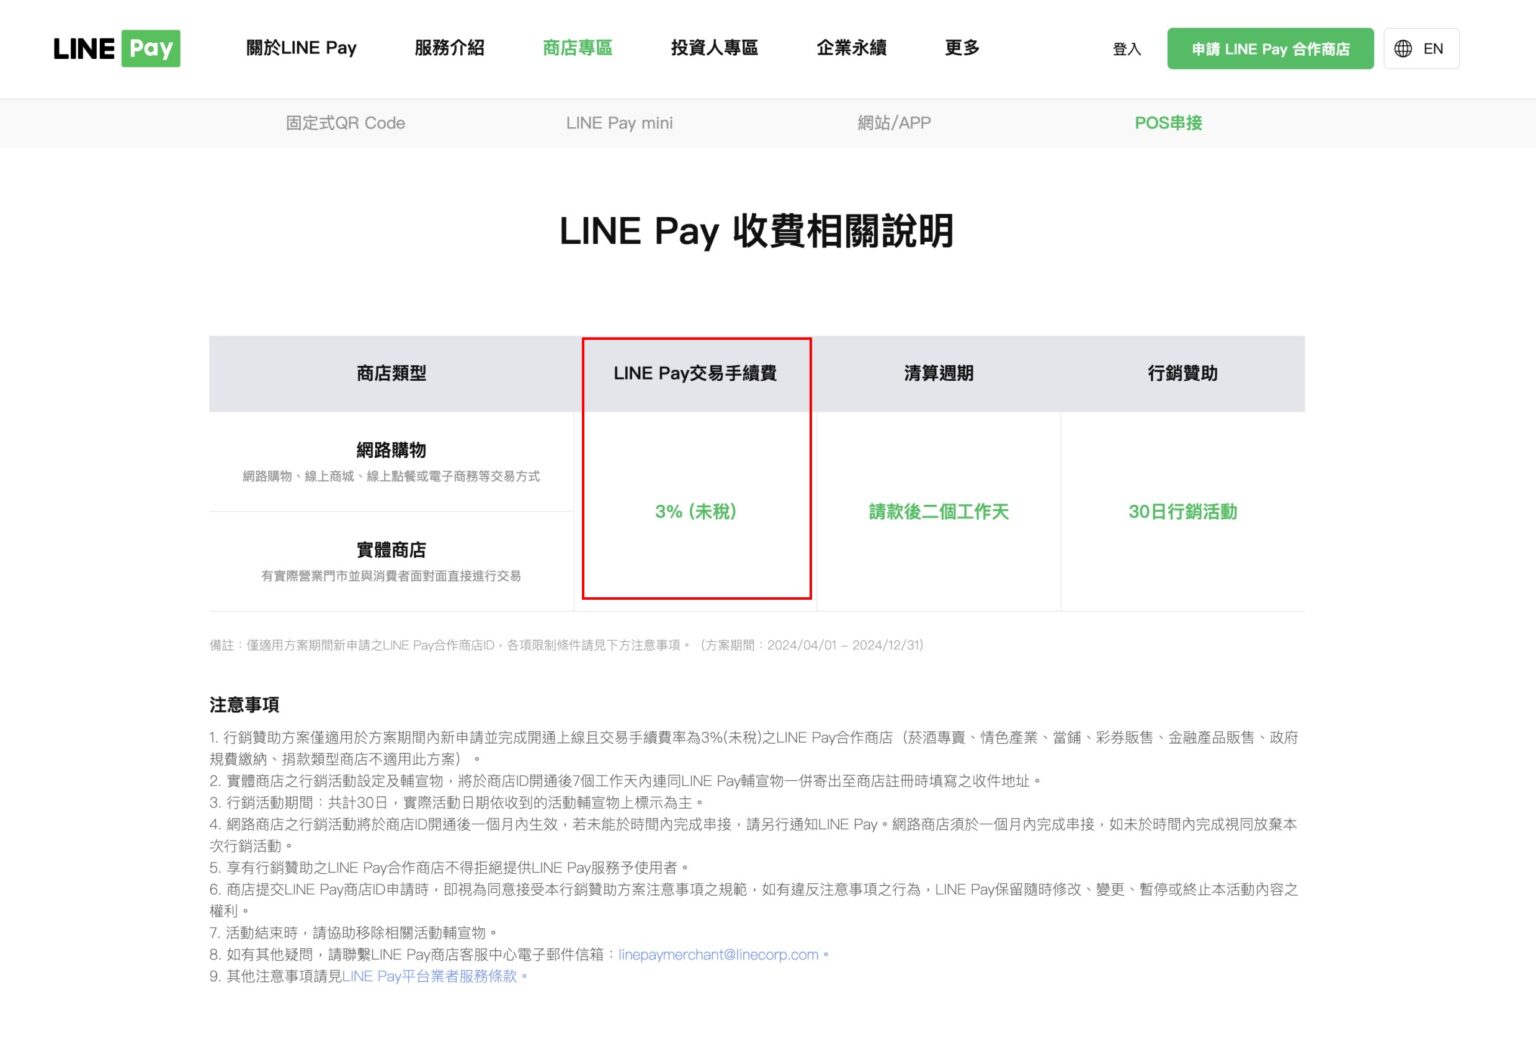1536x1050 pixels.
Task: Open the 關於LINE Pay menu
Action: point(300,48)
